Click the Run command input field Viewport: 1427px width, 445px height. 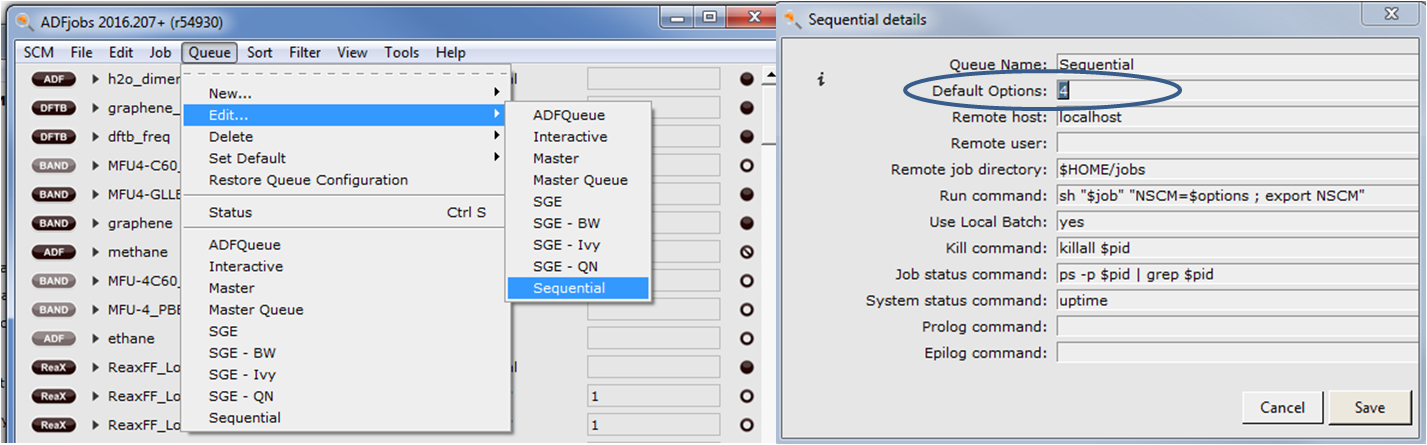click(x=1235, y=195)
